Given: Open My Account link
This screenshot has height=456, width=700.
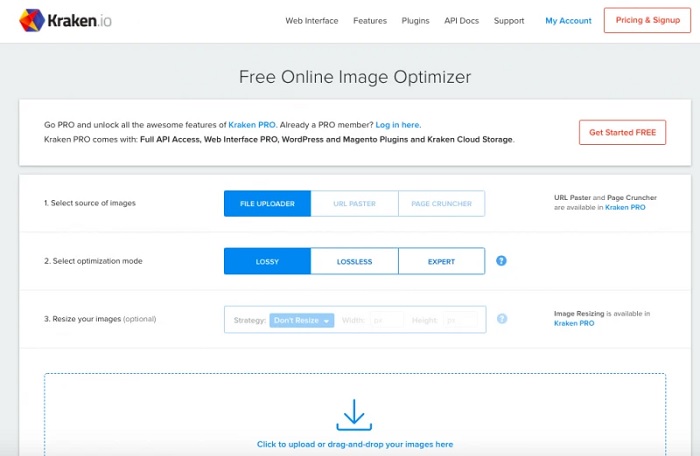Looking at the screenshot, I should 568,21.
